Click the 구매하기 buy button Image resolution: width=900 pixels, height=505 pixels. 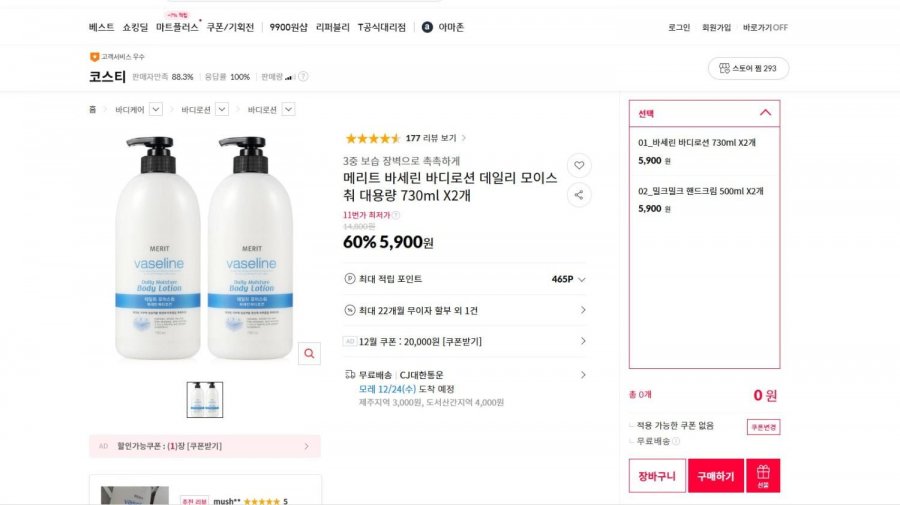coord(715,476)
